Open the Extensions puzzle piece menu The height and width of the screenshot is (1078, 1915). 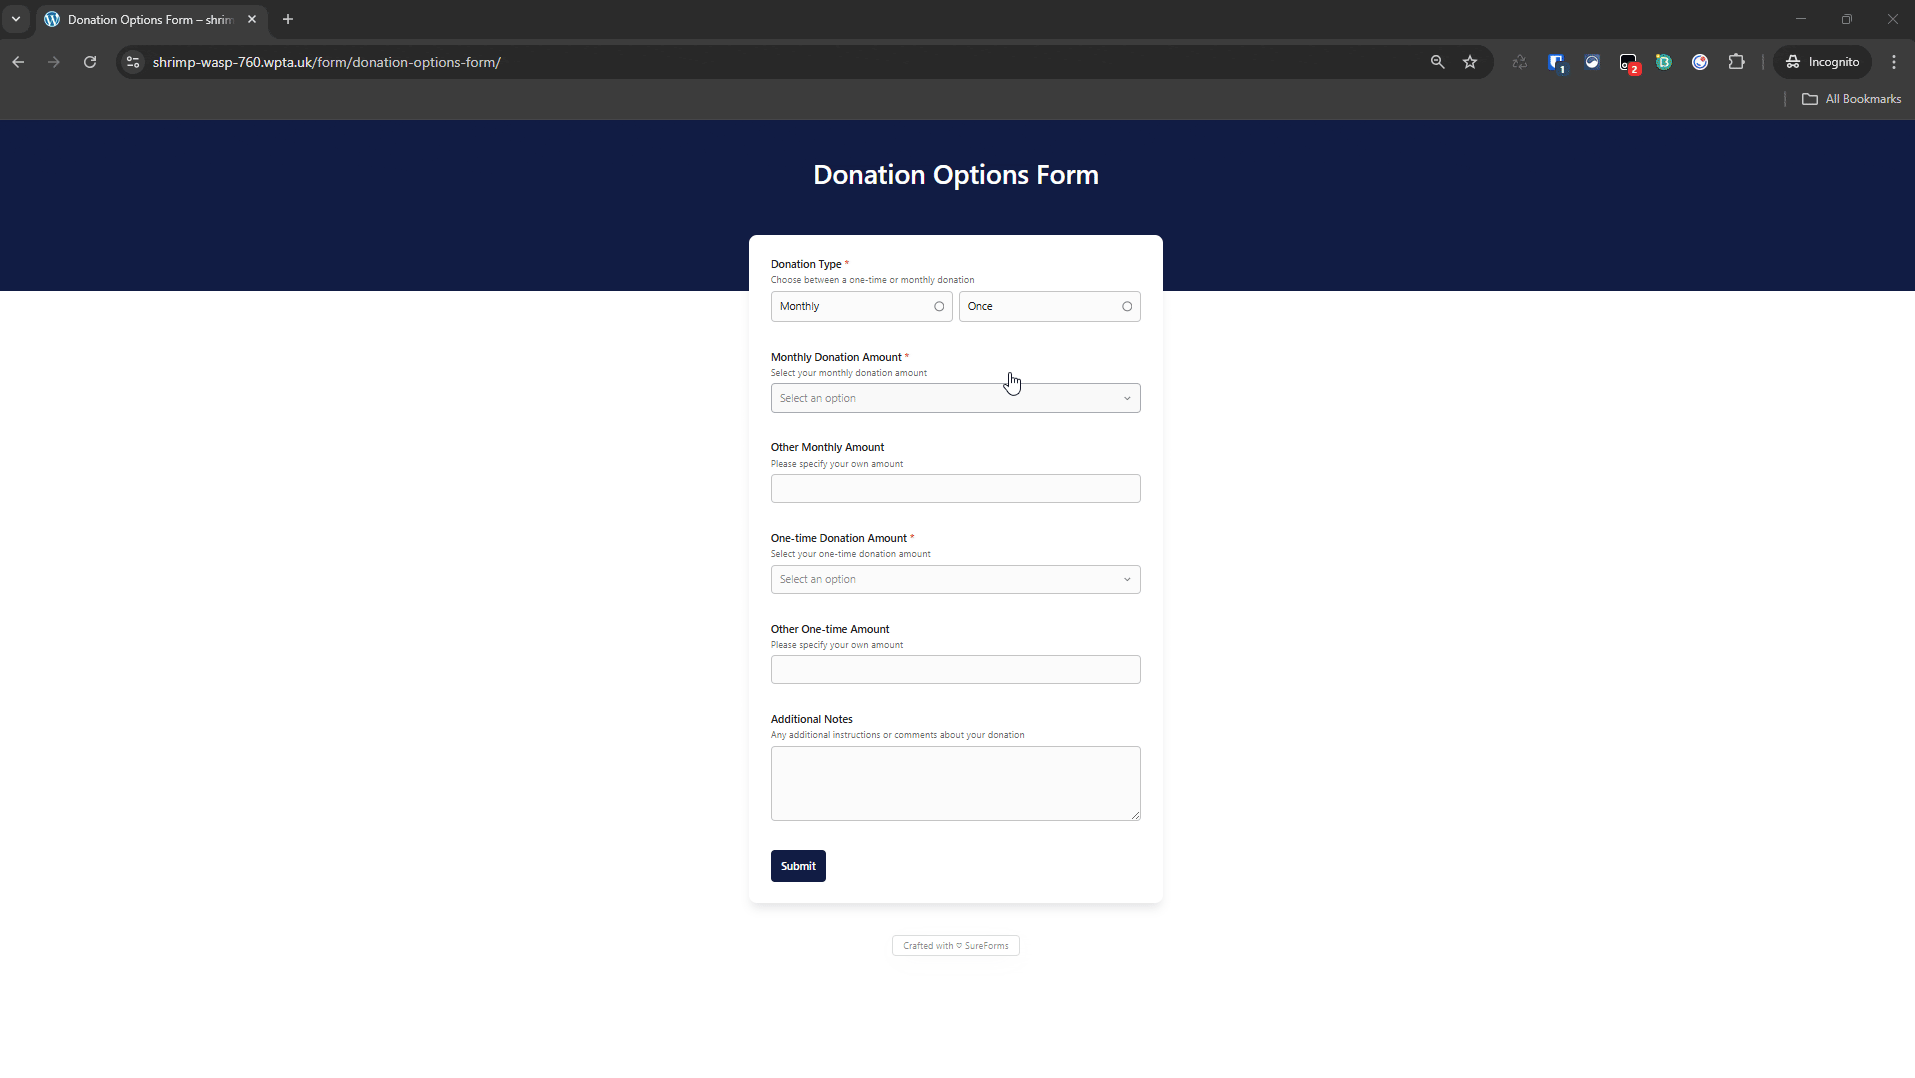click(1737, 62)
